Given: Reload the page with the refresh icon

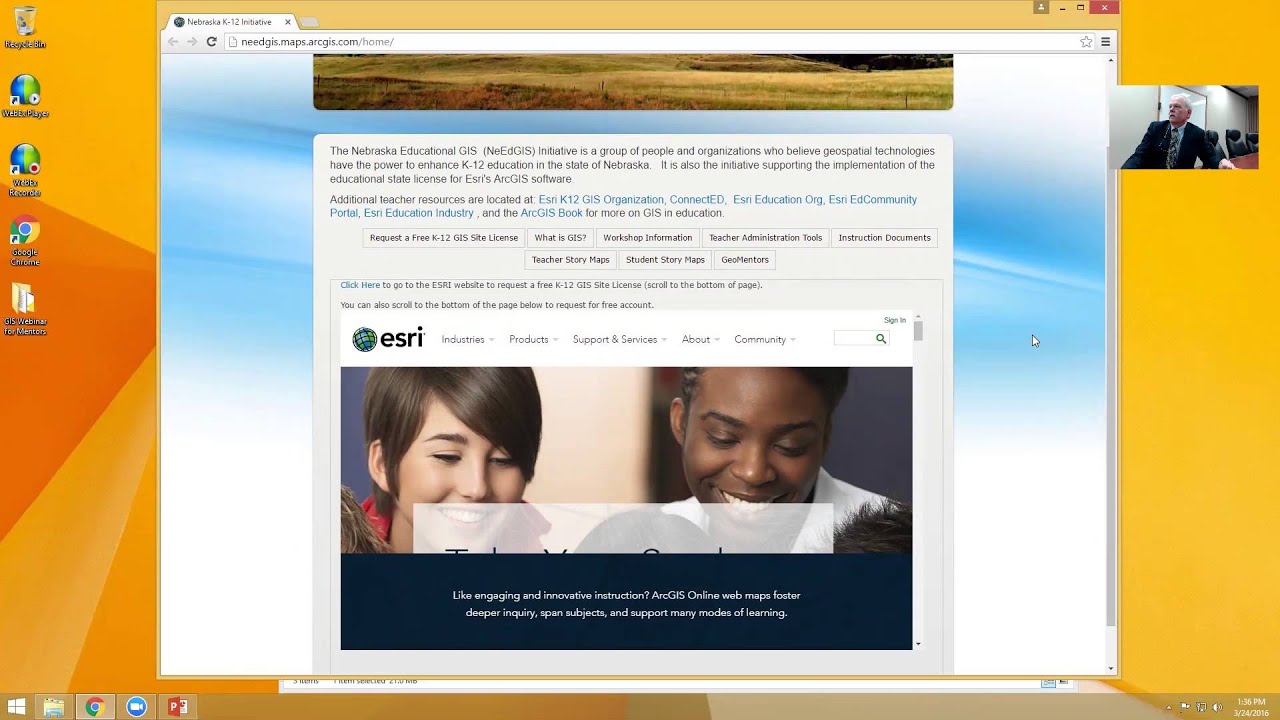Looking at the screenshot, I should pos(211,42).
